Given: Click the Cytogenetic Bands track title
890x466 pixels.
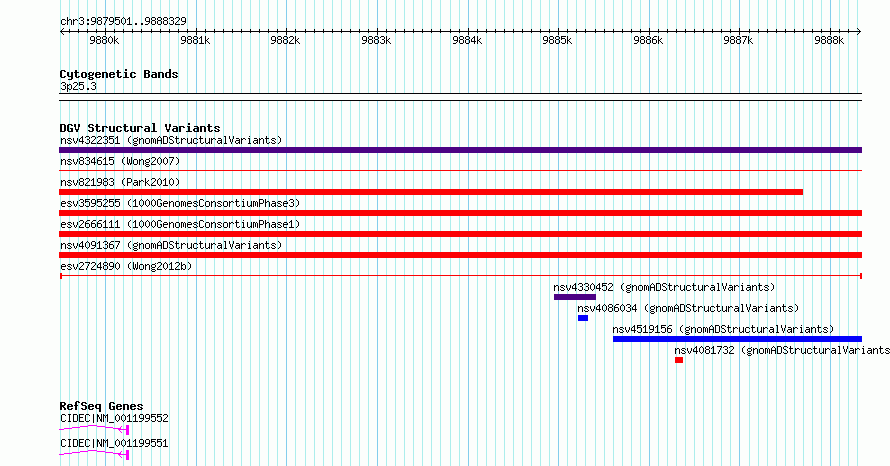Looking at the screenshot, I should pos(119,74).
